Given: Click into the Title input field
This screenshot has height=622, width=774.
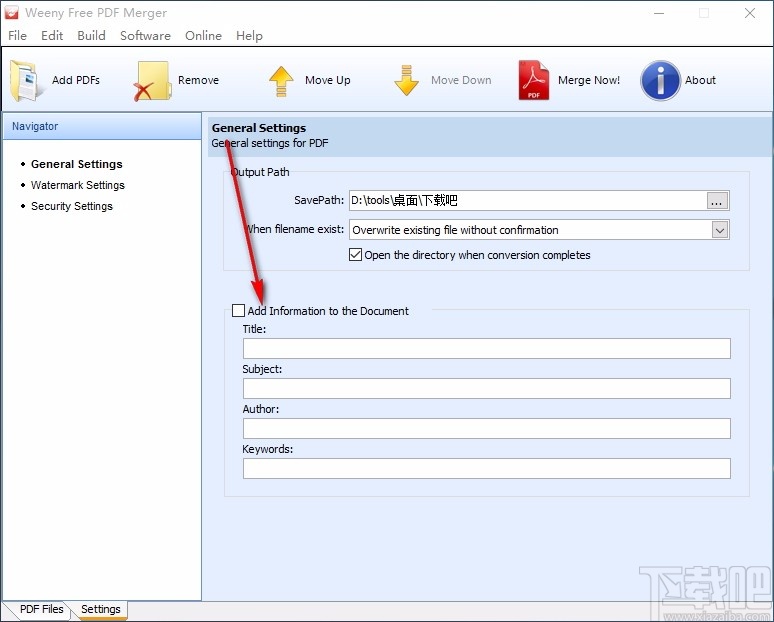Looking at the screenshot, I should 486,349.
